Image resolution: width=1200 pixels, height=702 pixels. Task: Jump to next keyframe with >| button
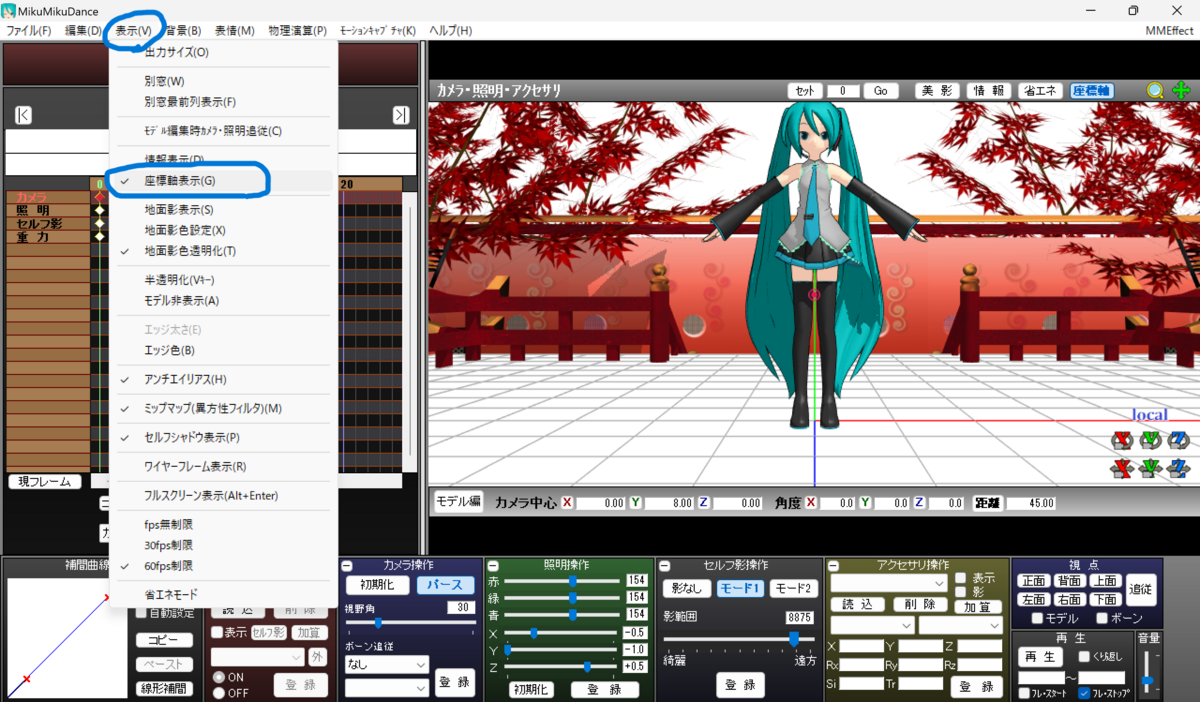(x=400, y=115)
